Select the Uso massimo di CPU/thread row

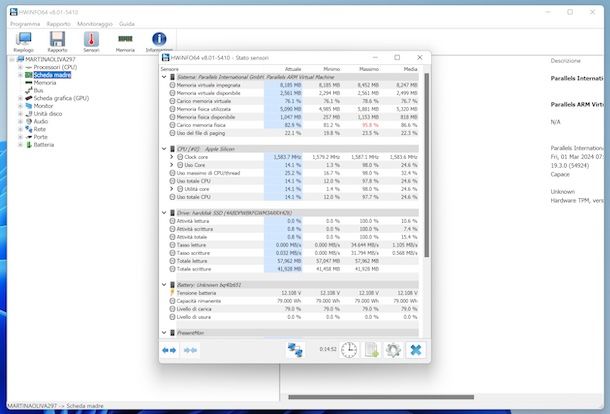(294, 173)
